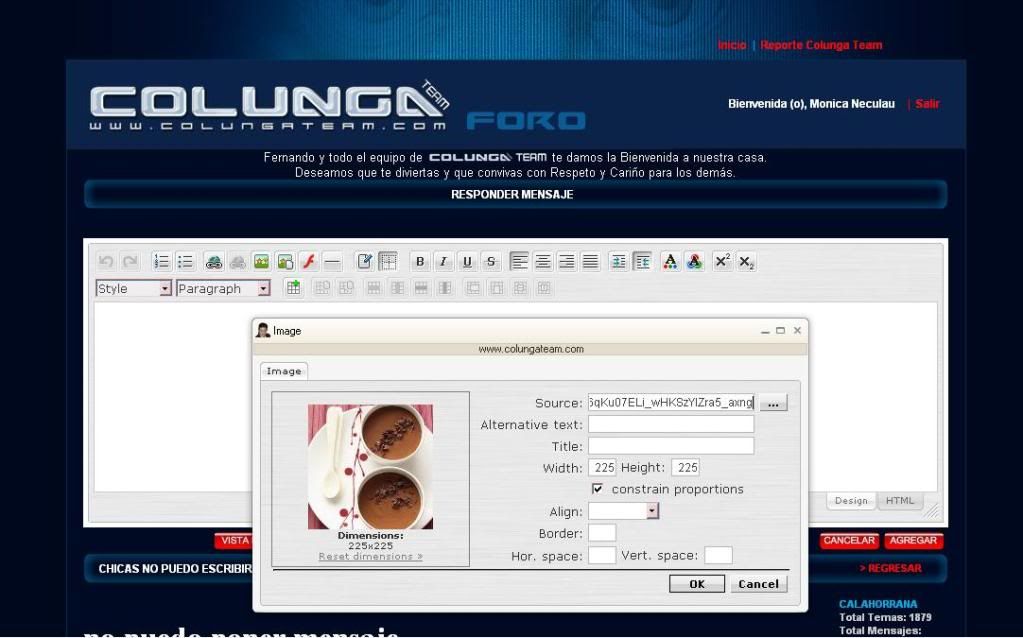Click the insert link chain icon
This screenshot has width=1023, height=638.
click(213, 262)
